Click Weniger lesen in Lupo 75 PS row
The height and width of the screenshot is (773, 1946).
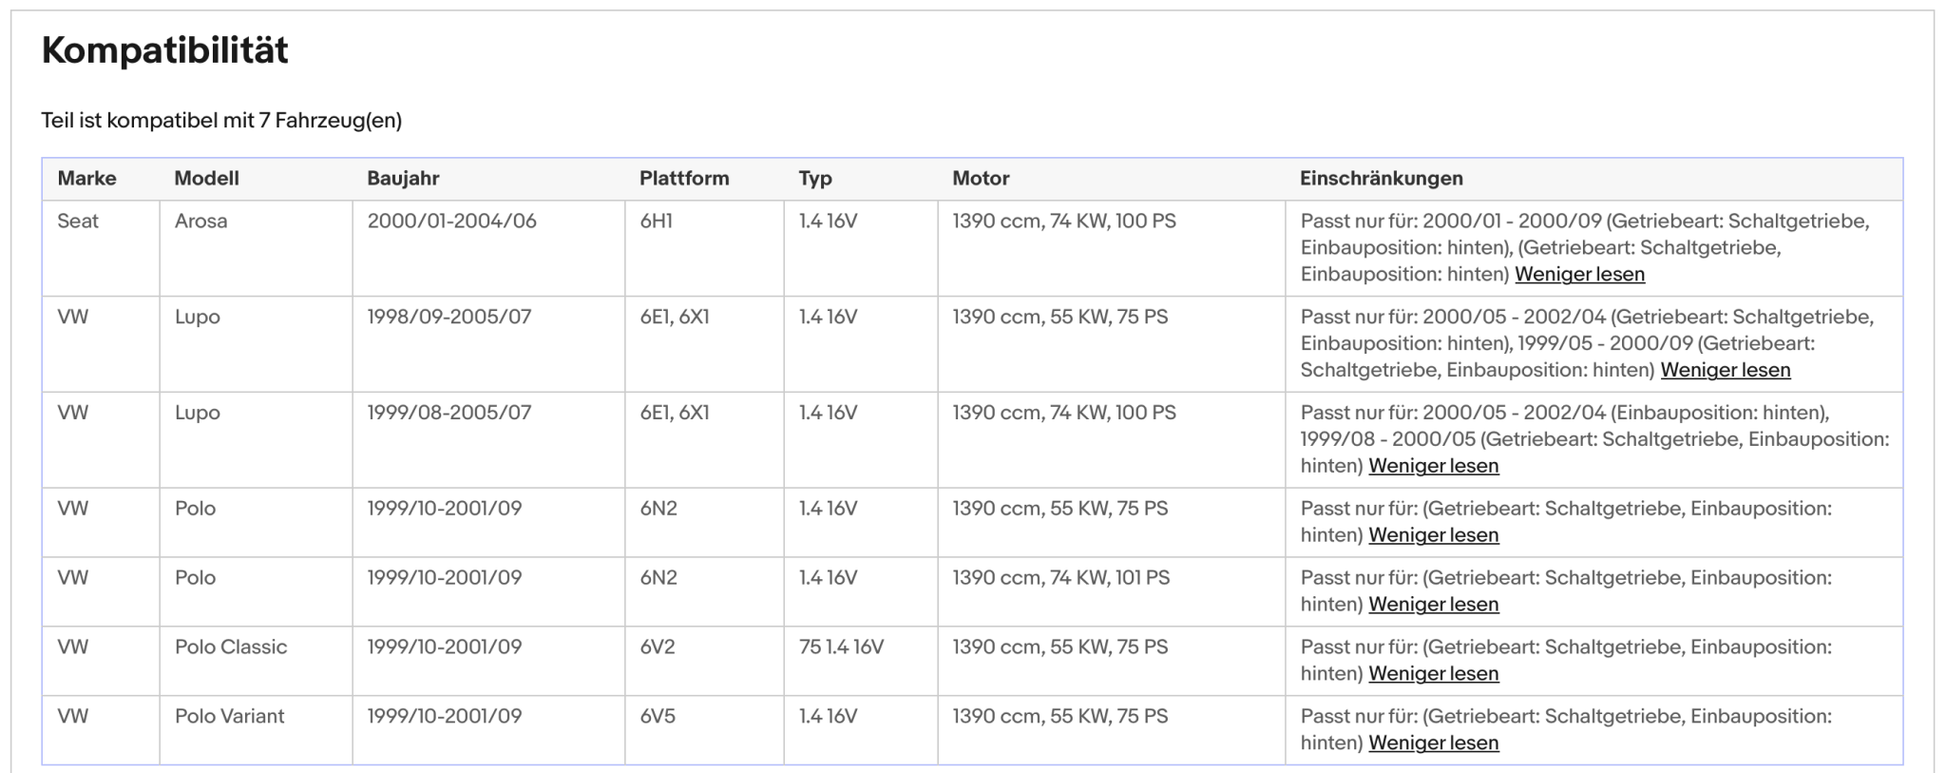pos(1725,370)
